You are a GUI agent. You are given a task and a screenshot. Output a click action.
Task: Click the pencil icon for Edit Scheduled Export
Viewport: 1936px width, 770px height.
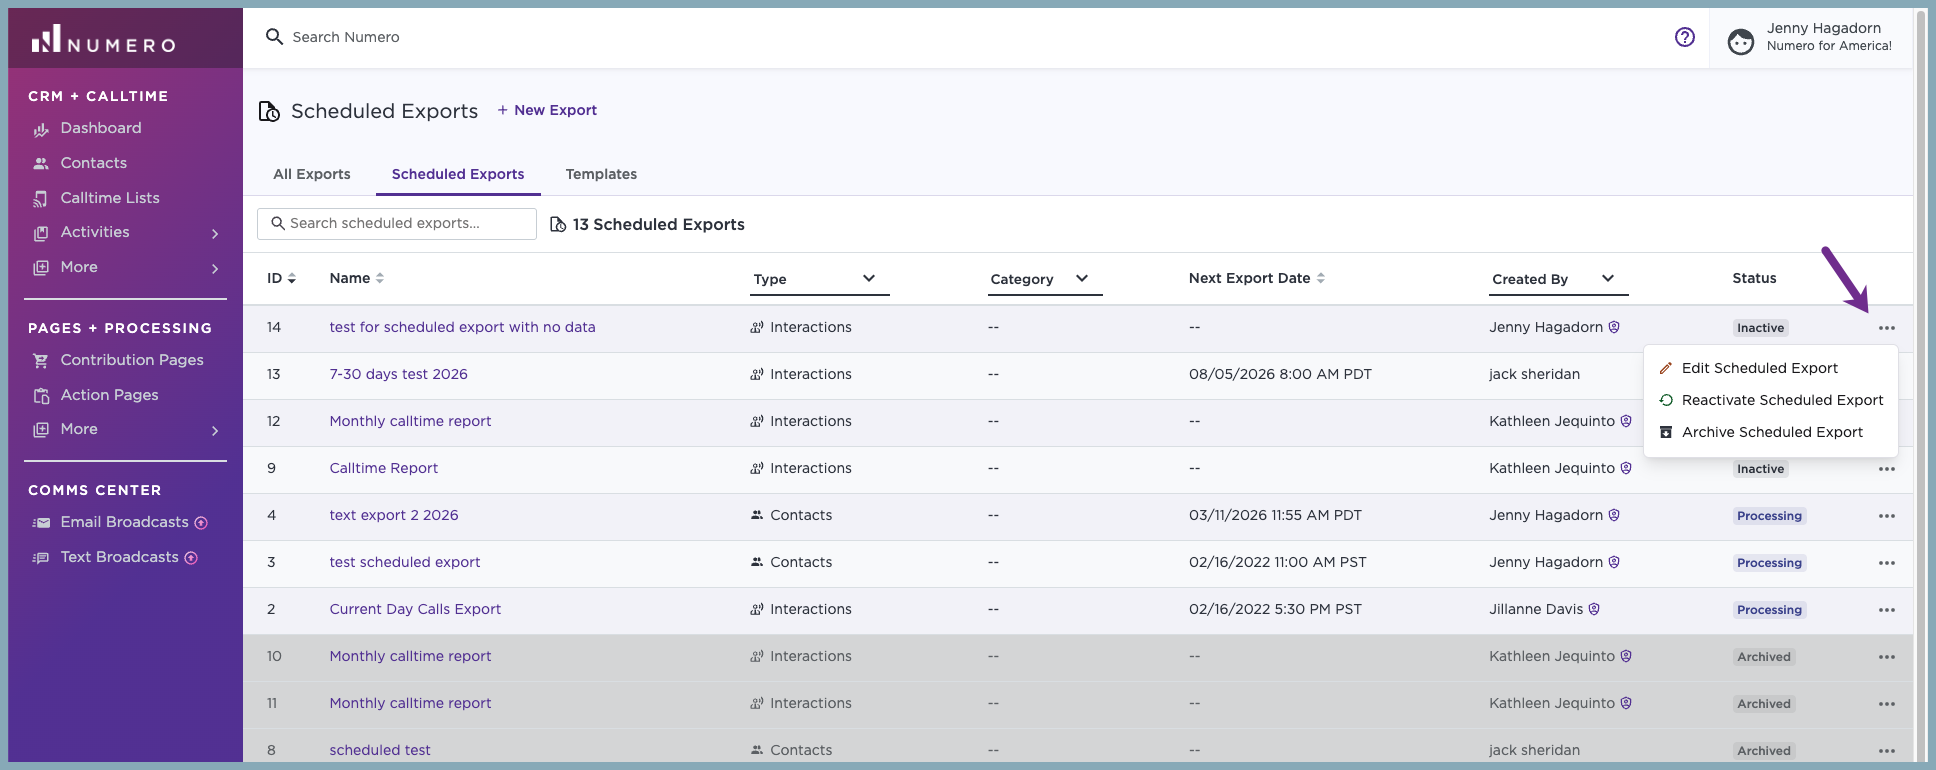[1666, 369]
